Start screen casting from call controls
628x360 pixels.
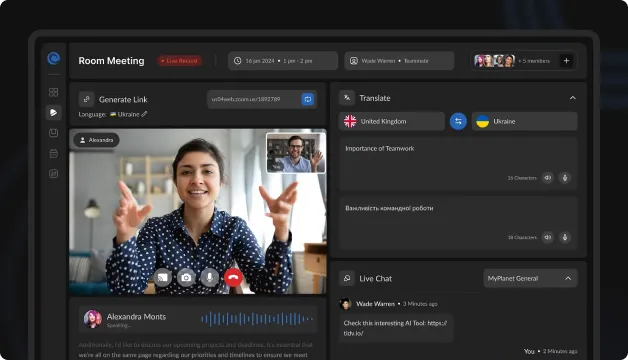(x=163, y=278)
